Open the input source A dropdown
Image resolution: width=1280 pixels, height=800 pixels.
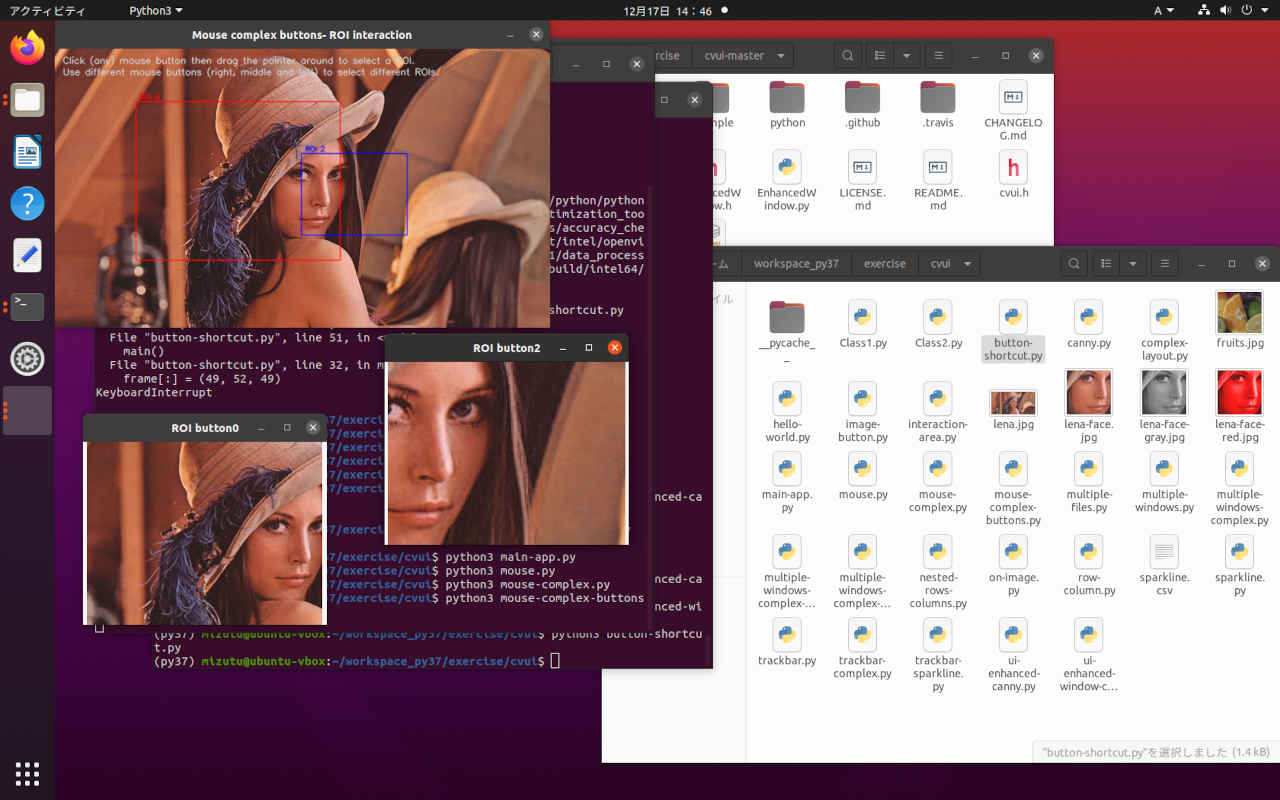click(x=1164, y=11)
